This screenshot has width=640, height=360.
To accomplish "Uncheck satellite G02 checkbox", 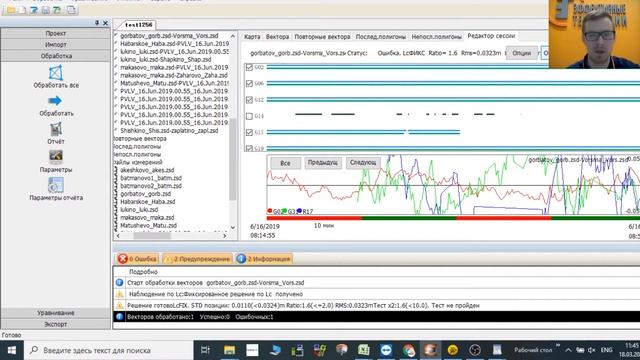I will point(249,67).
